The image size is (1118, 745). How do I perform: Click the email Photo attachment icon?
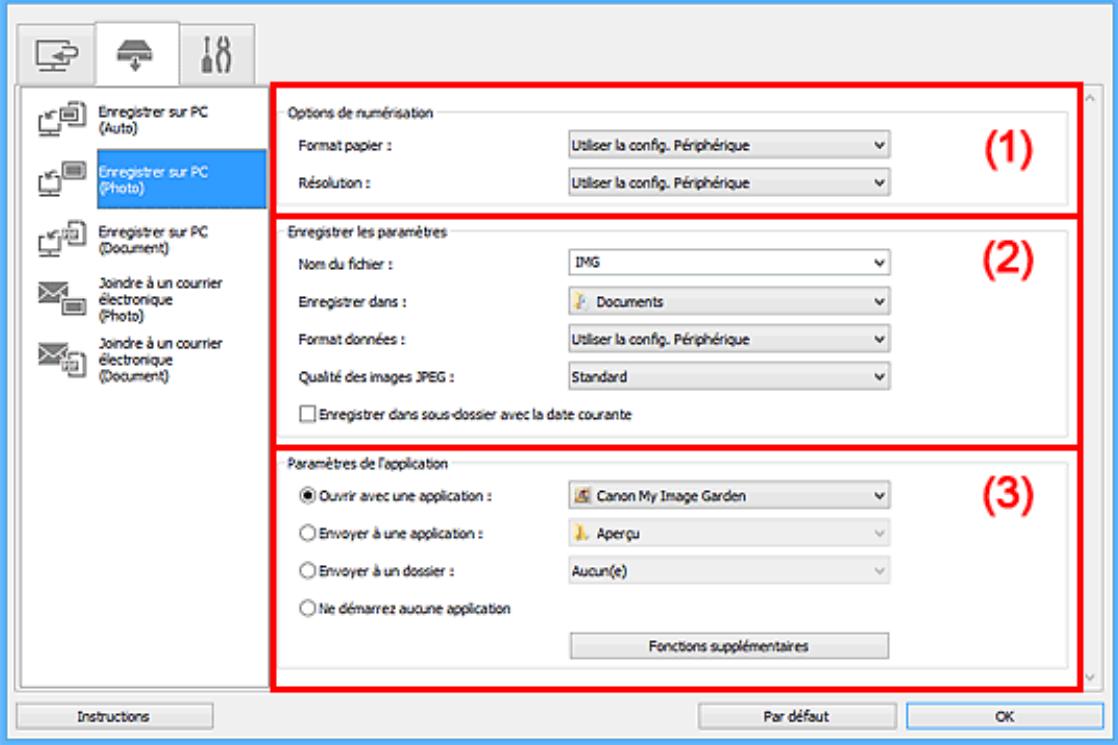[62, 298]
